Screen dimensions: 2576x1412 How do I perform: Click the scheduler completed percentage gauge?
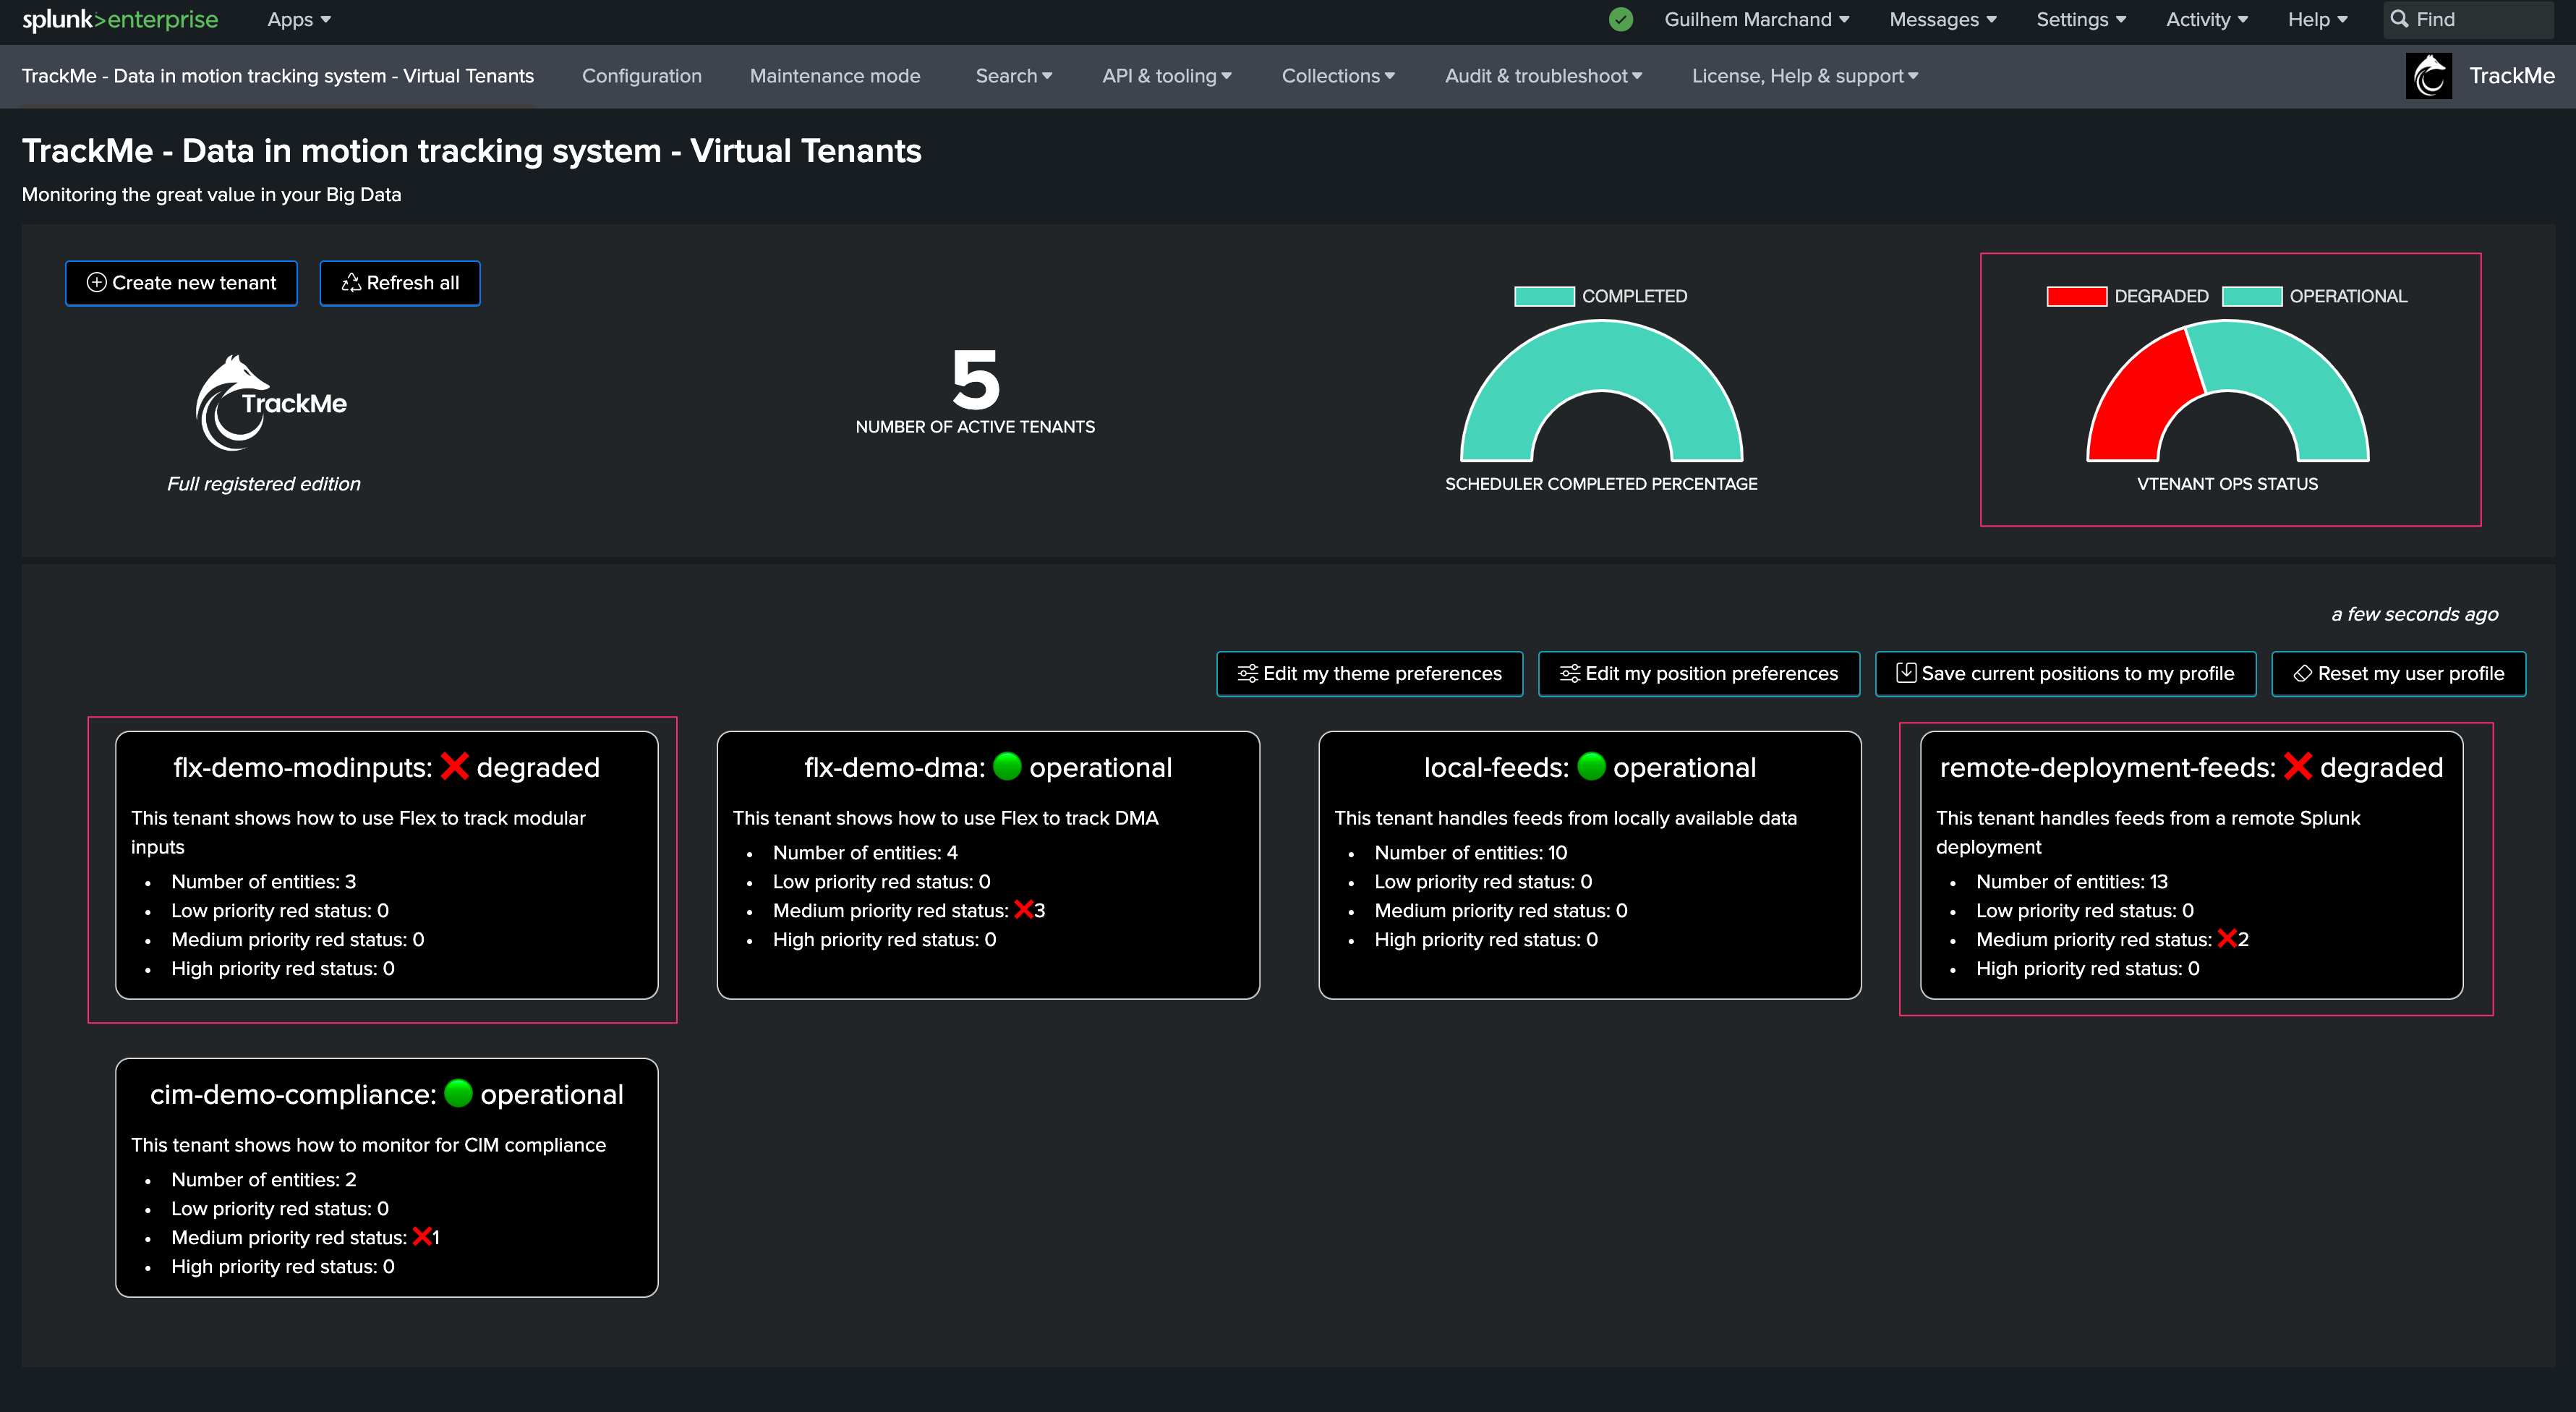click(1601, 390)
